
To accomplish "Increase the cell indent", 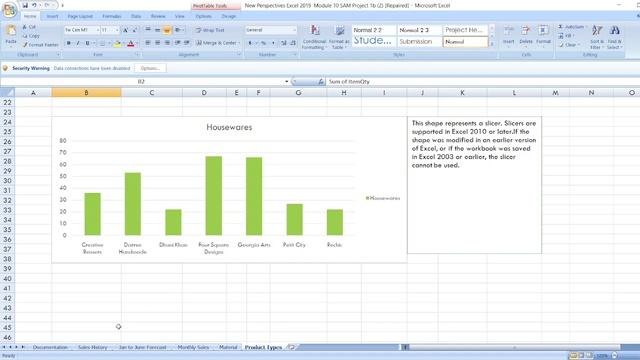I will pos(187,43).
